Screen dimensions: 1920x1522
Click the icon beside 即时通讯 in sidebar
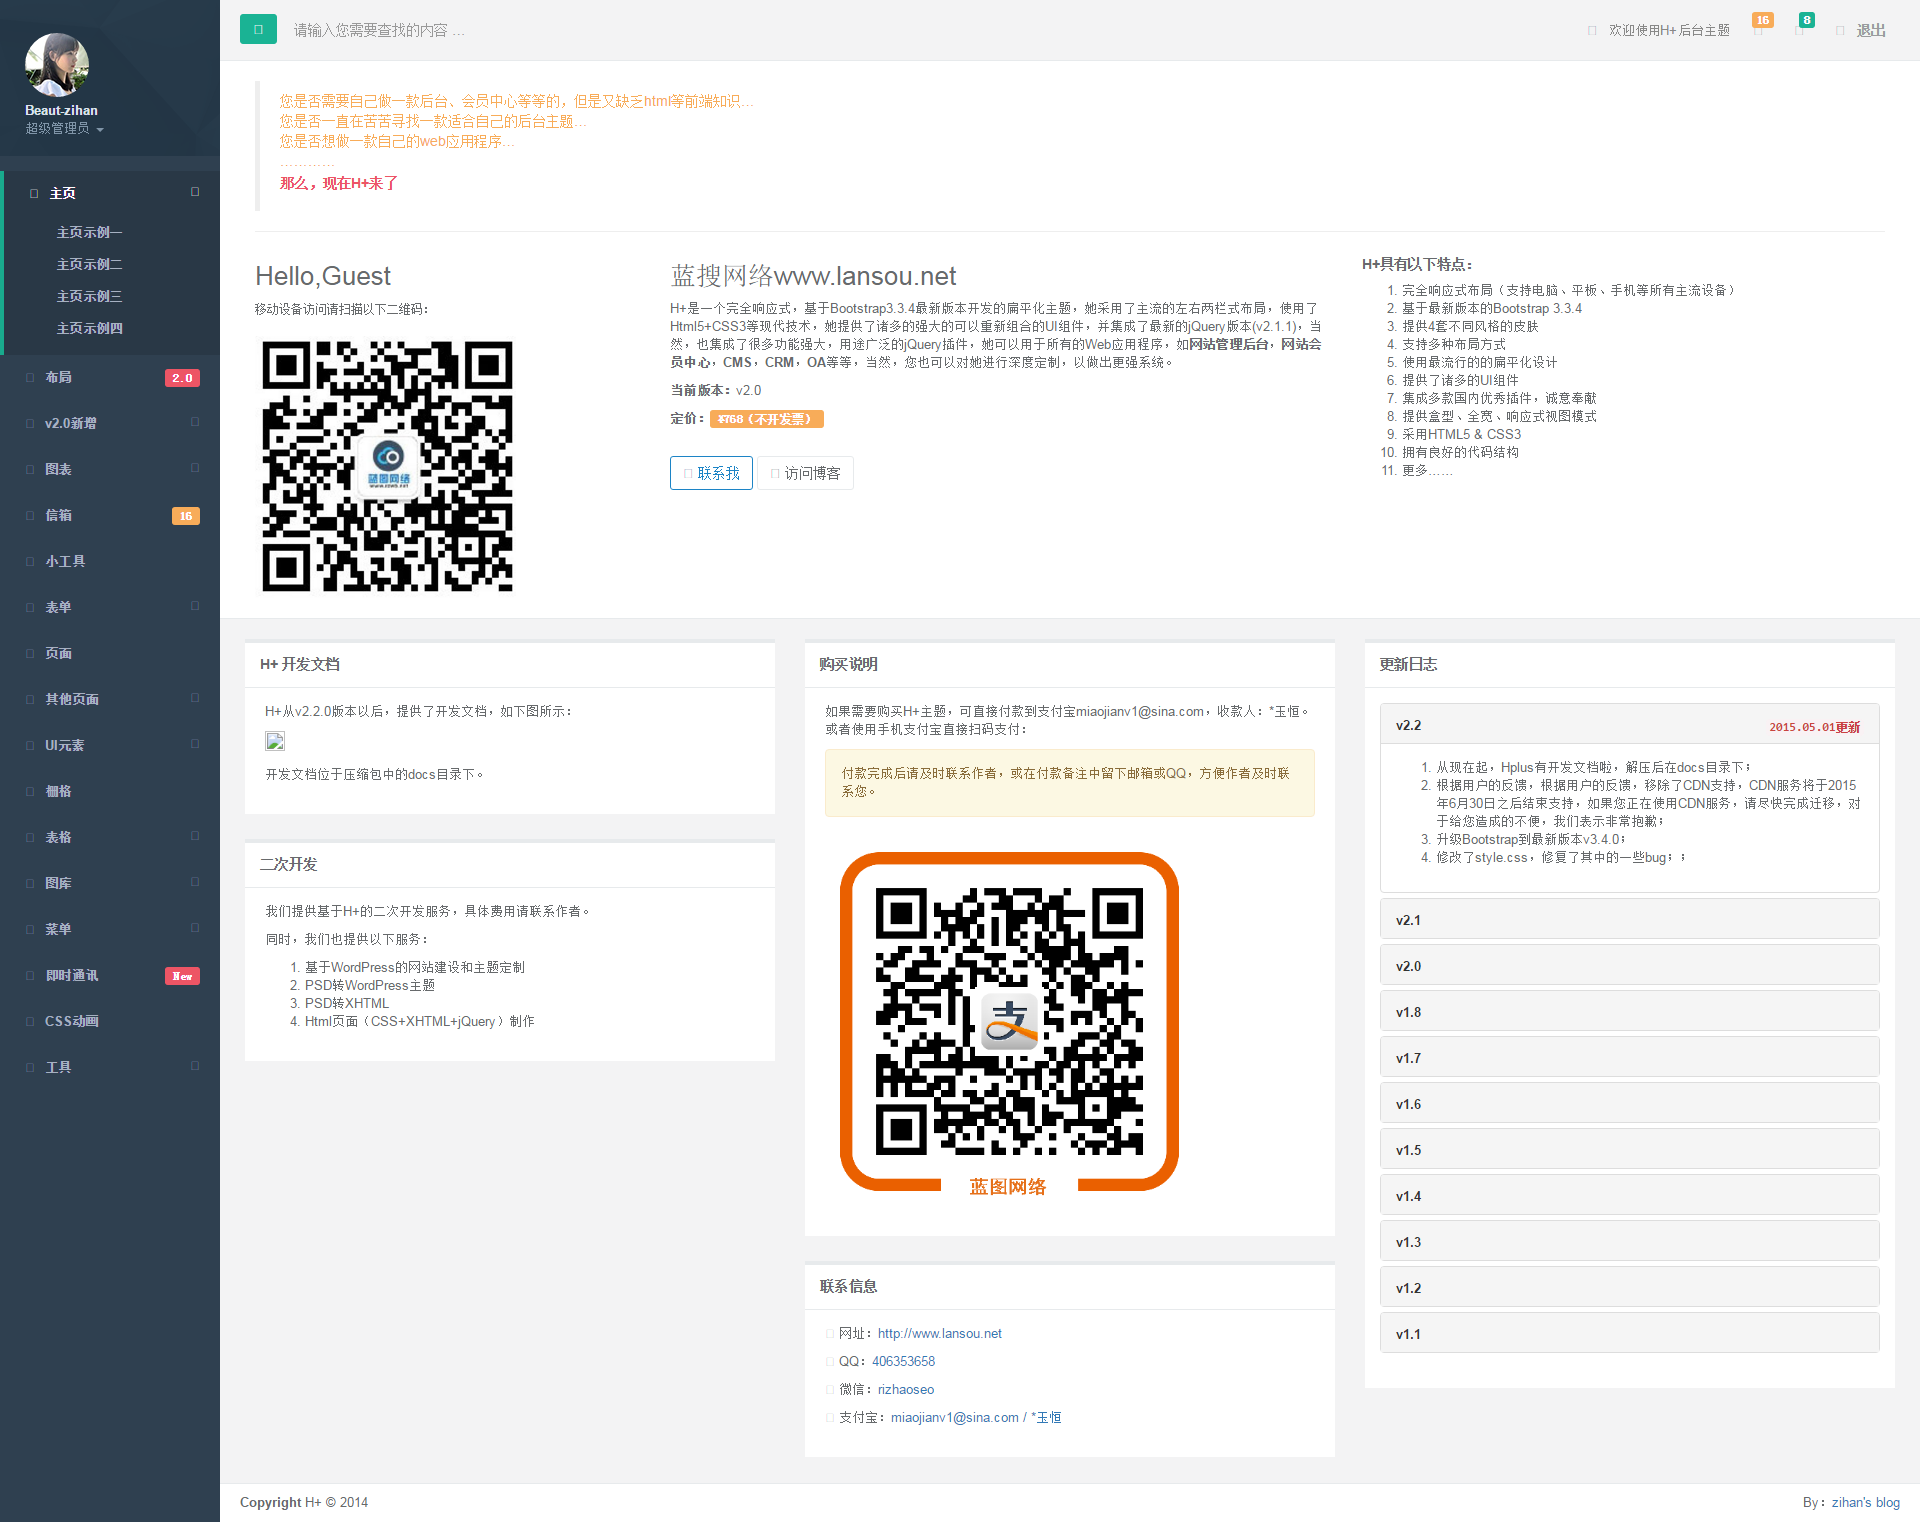pos(30,976)
